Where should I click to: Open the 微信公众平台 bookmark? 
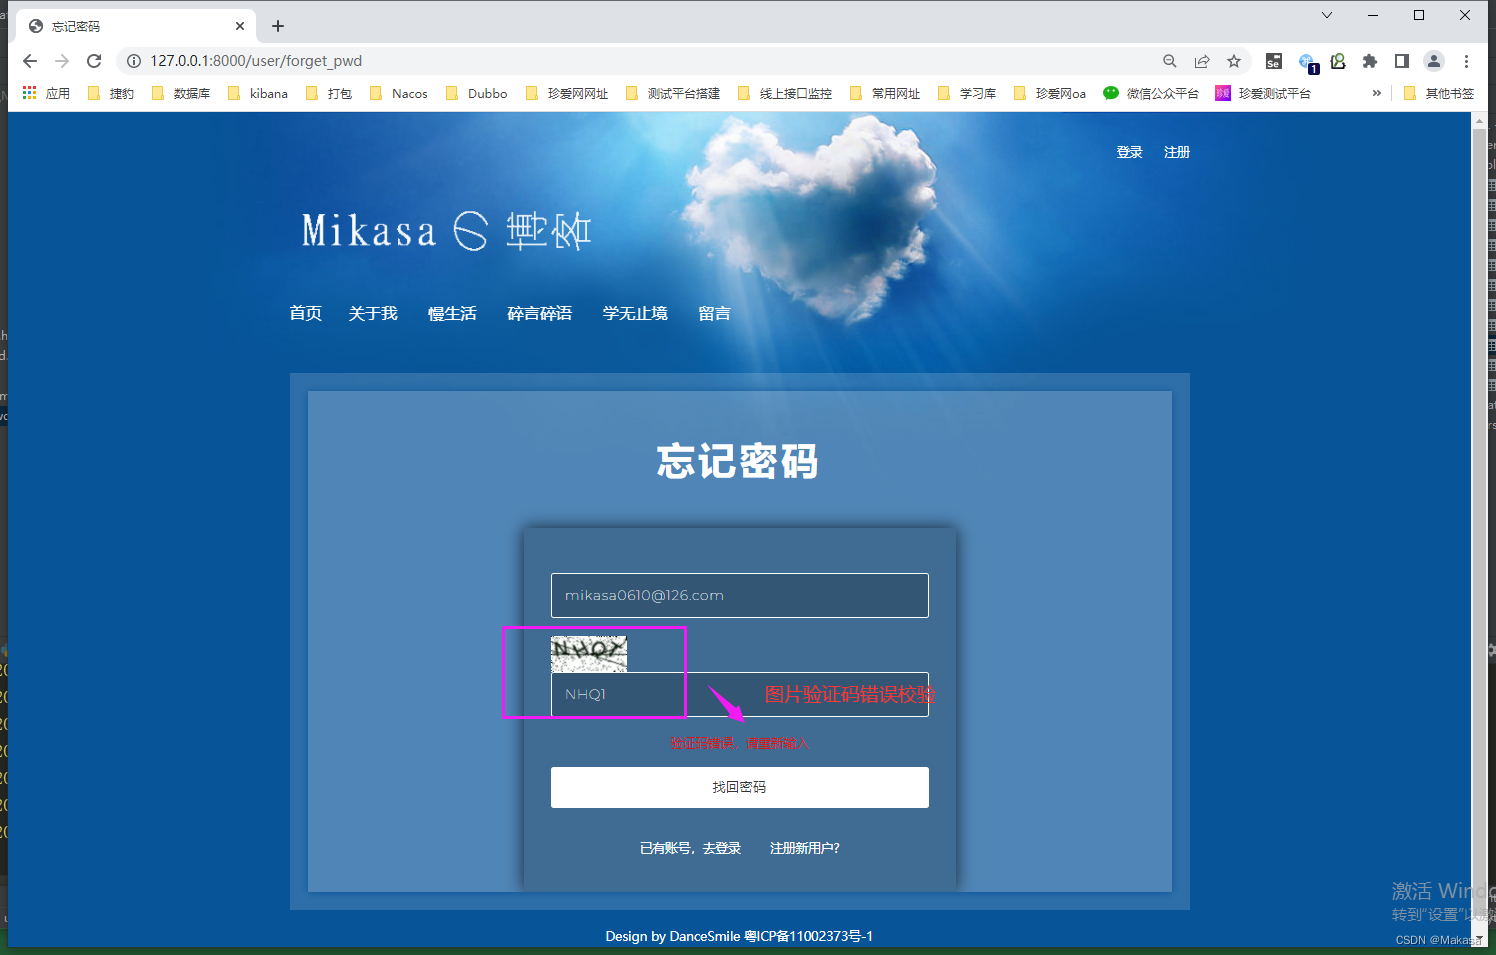[1151, 93]
